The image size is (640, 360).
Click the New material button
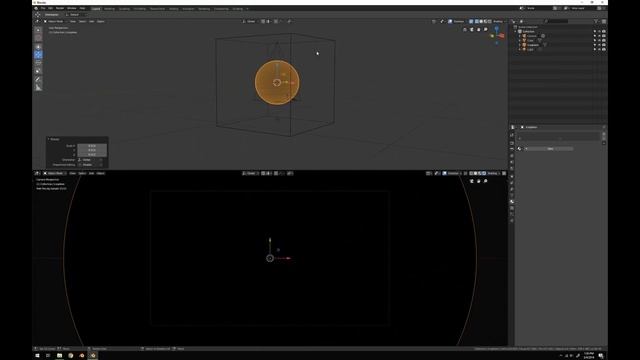(x=550, y=149)
